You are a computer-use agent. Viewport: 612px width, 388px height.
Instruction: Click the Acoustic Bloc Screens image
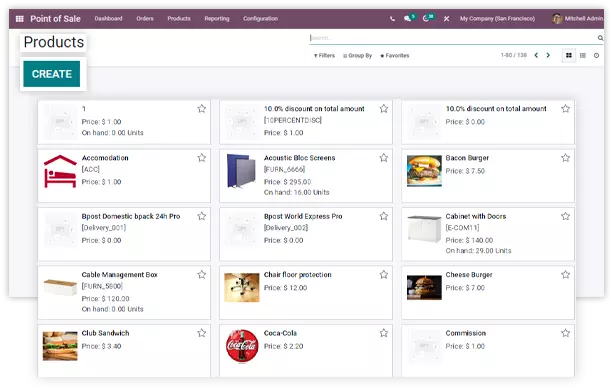[x=241, y=171]
